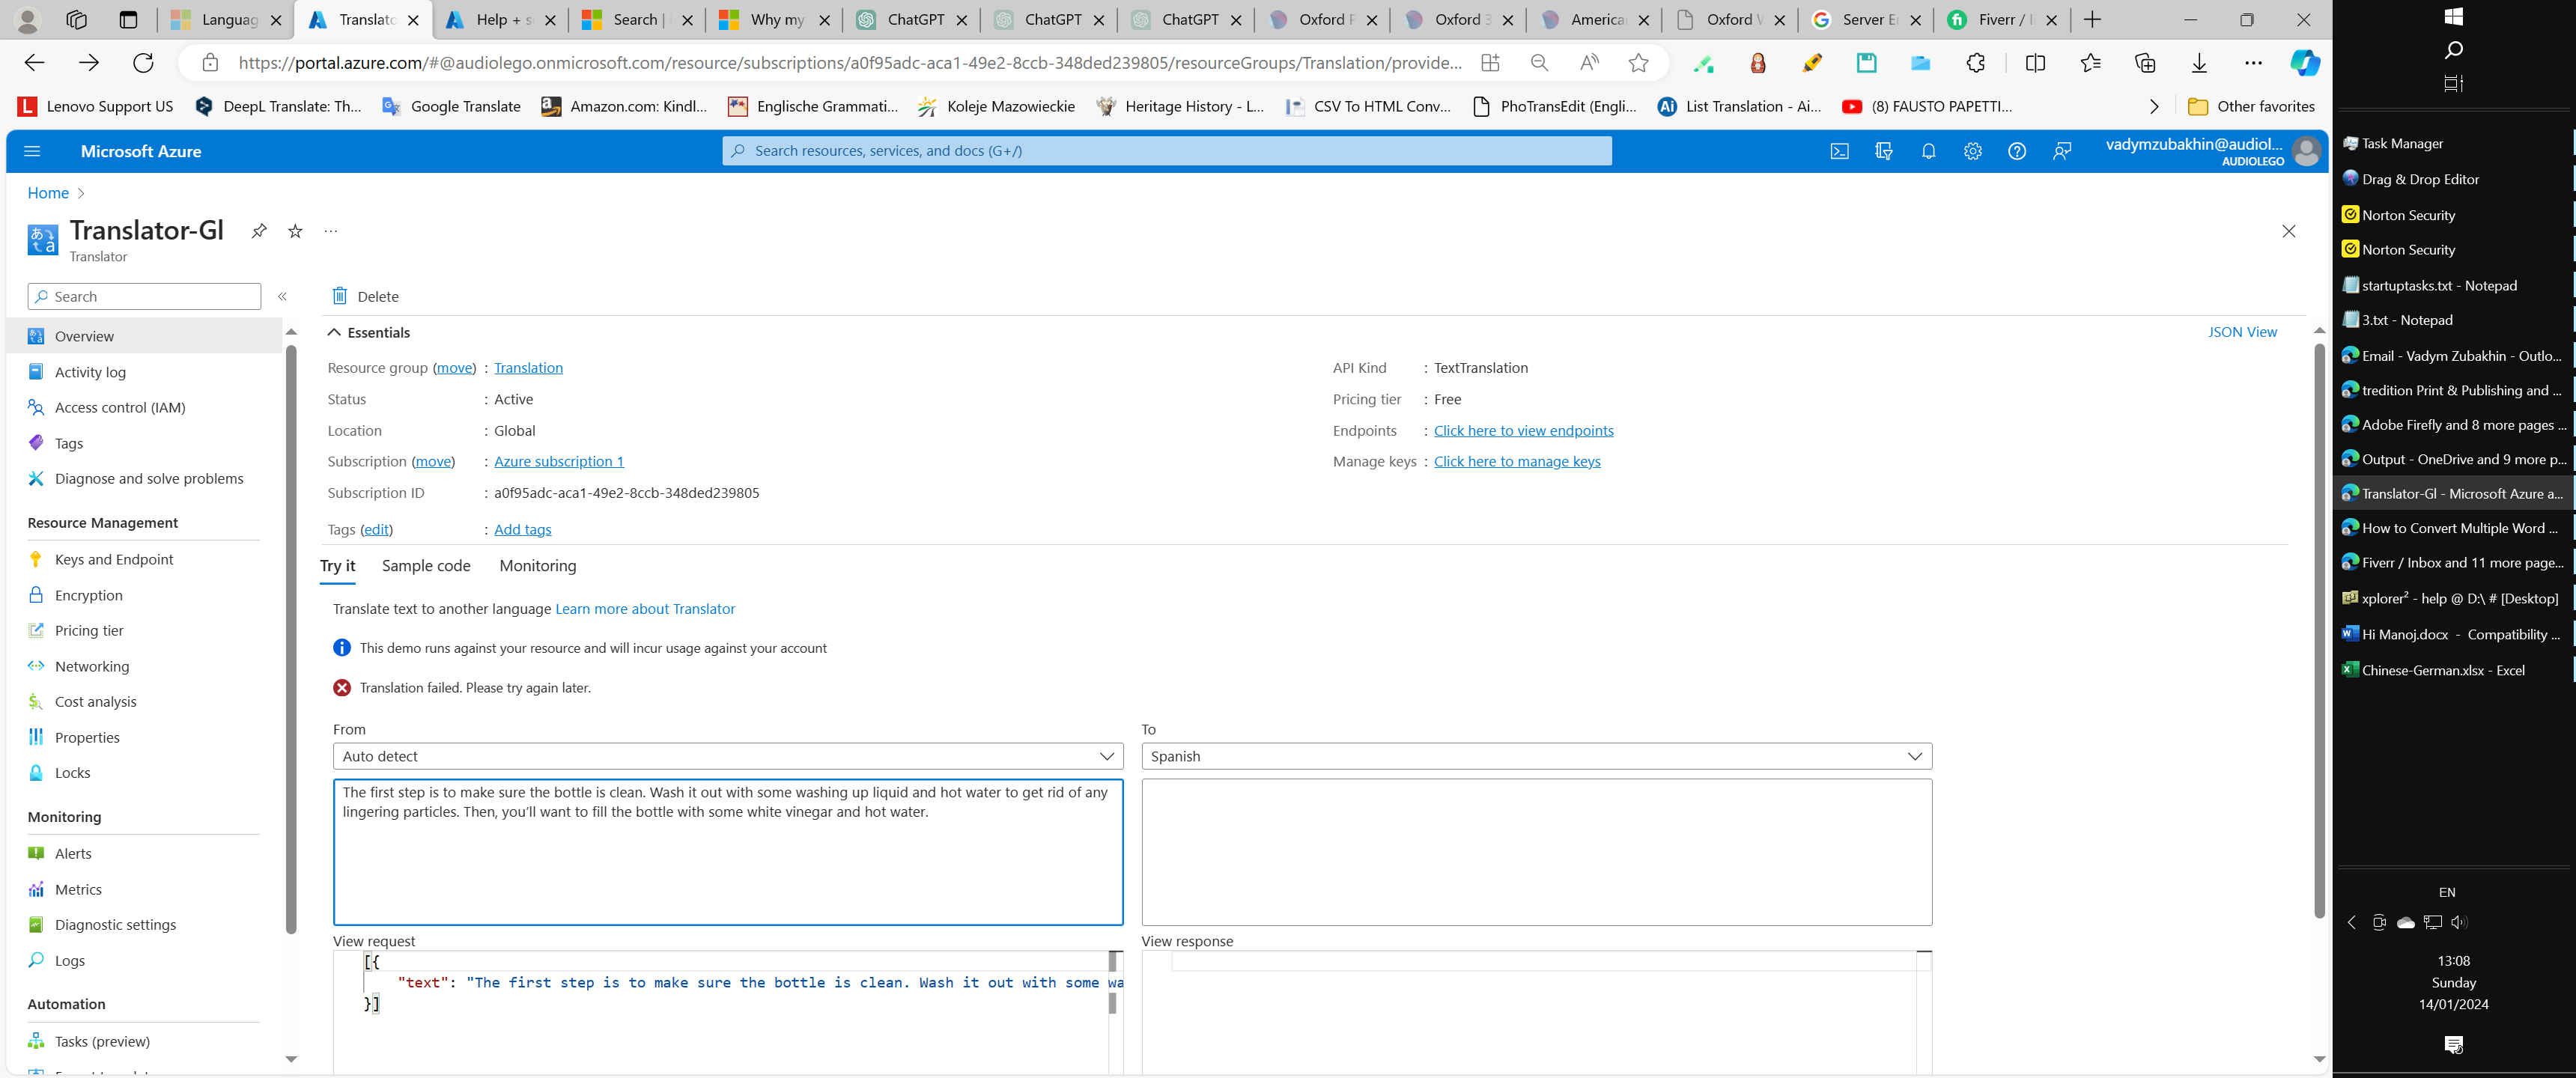Open new browser tab
This screenshot has height=1078, width=2576.
2092,19
